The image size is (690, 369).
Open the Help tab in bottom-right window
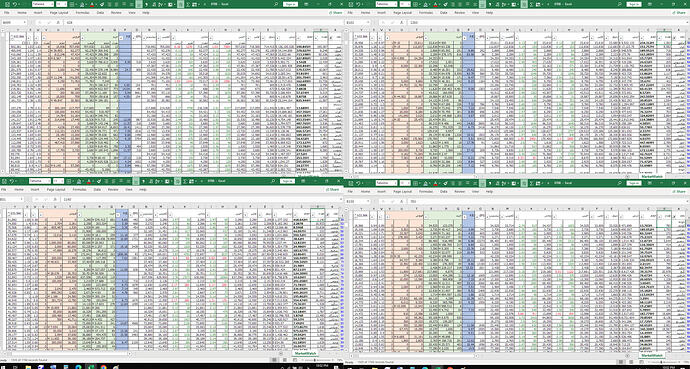[x=489, y=192]
